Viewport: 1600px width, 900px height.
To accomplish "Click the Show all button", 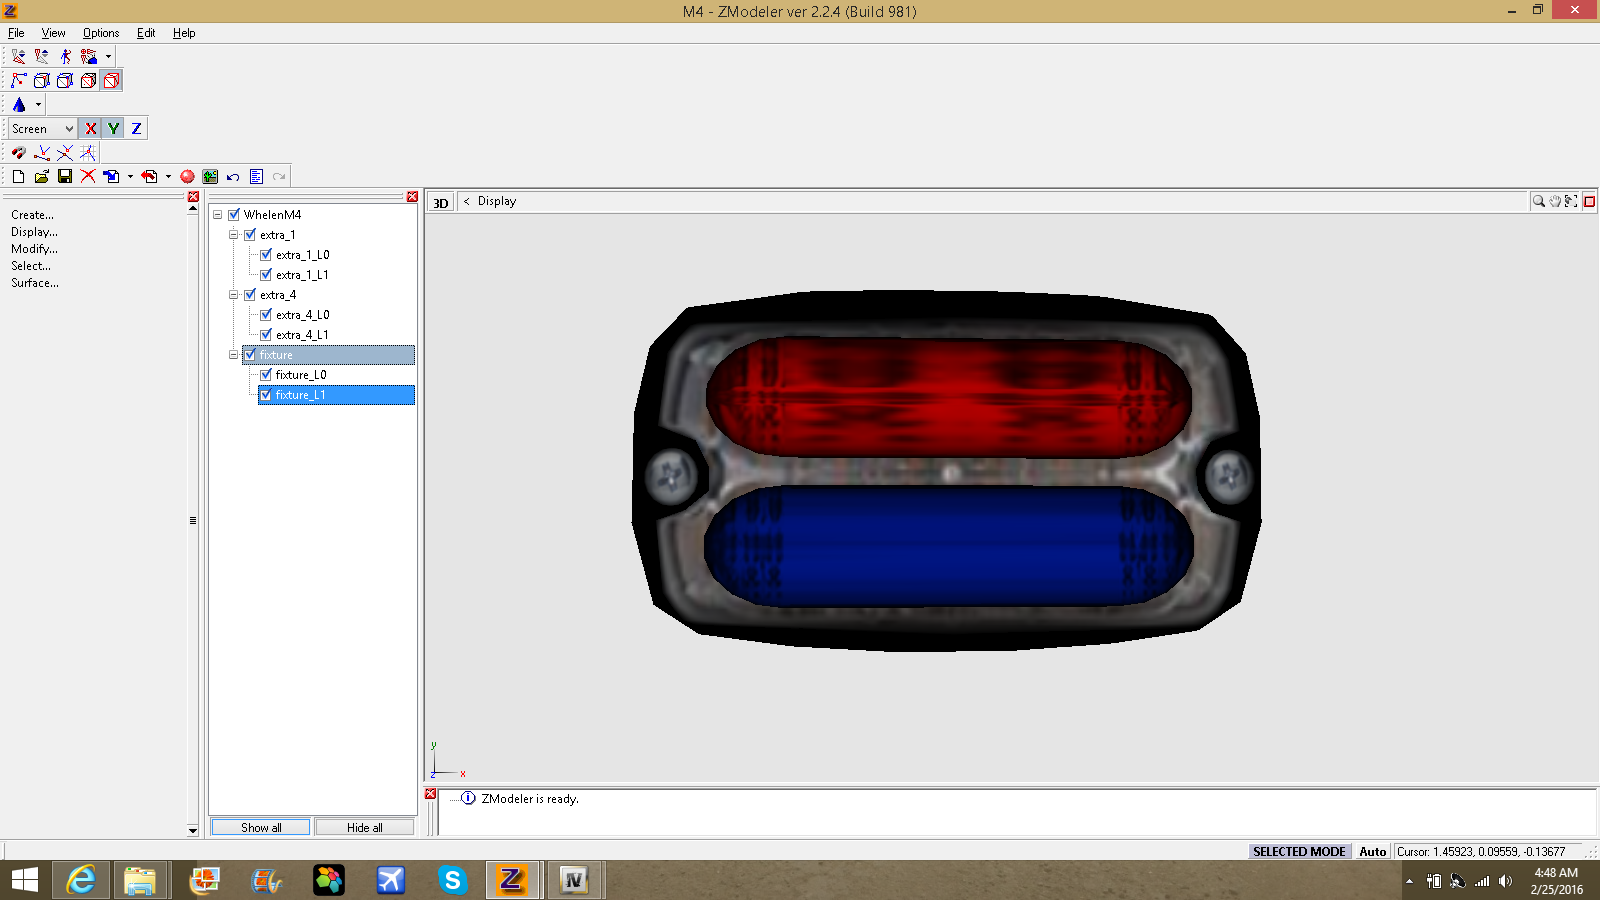I will pyautogui.click(x=261, y=828).
